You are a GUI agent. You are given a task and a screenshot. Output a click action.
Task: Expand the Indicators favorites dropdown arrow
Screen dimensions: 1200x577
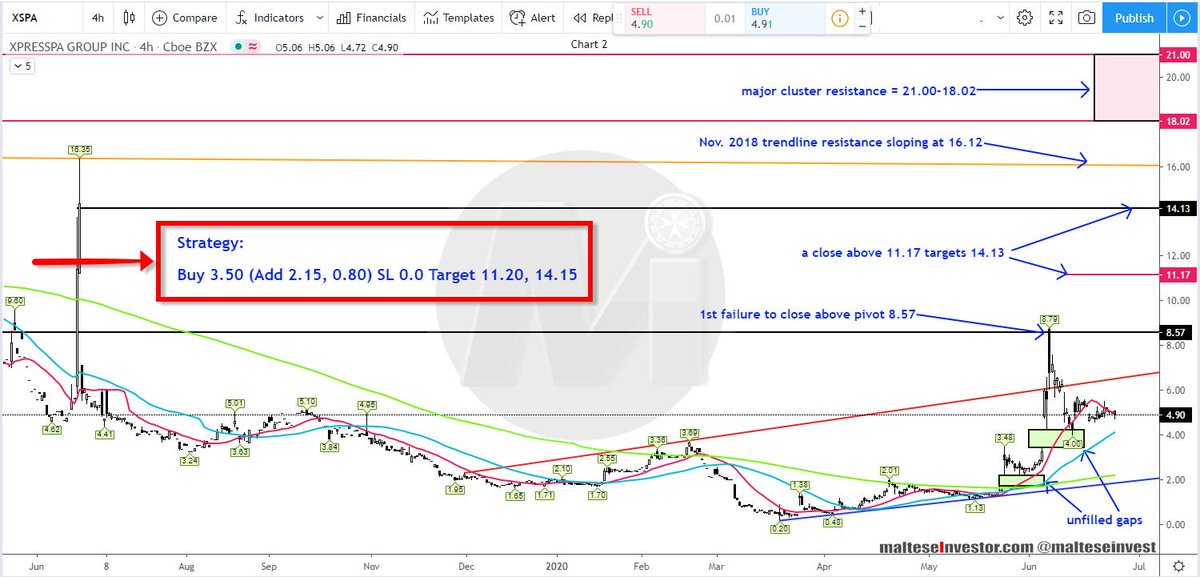coord(318,18)
